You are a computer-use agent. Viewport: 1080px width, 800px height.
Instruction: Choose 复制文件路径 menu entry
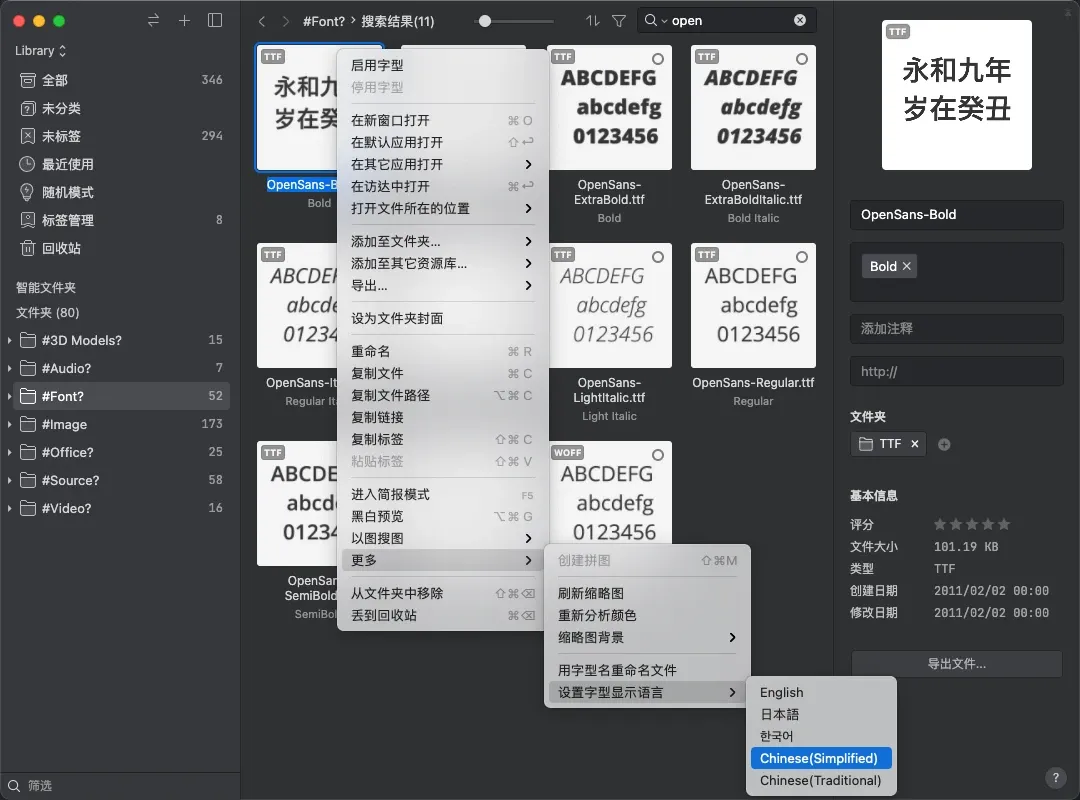(x=442, y=396)
